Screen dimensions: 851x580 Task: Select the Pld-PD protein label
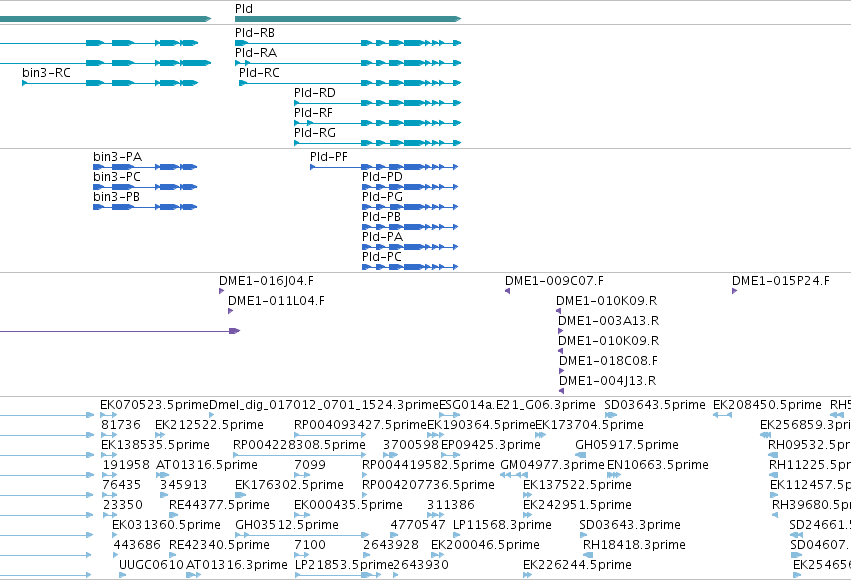pos(382,177)
